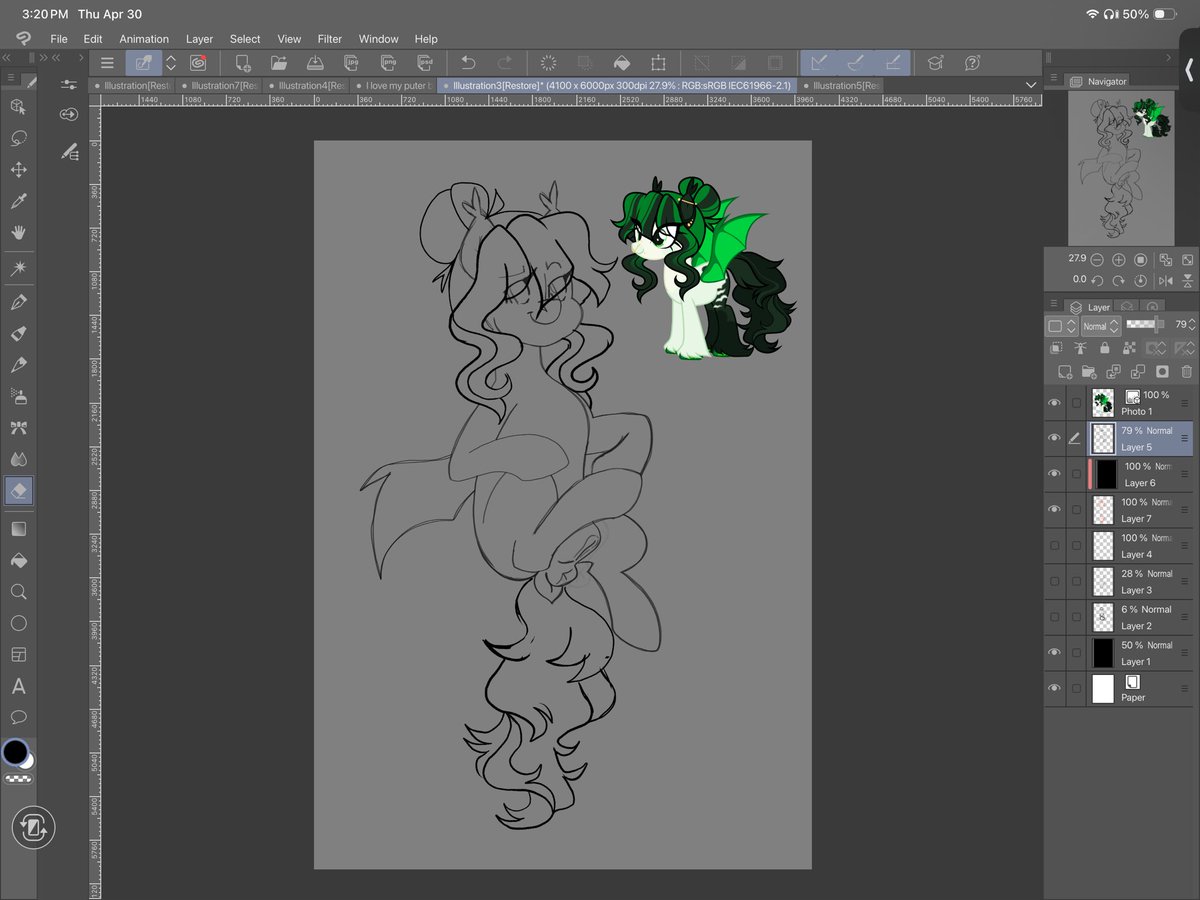Viewport: 1200px width, 900px height.
Task: Select the Operation object tool
Action: click(x=18, y=106)
